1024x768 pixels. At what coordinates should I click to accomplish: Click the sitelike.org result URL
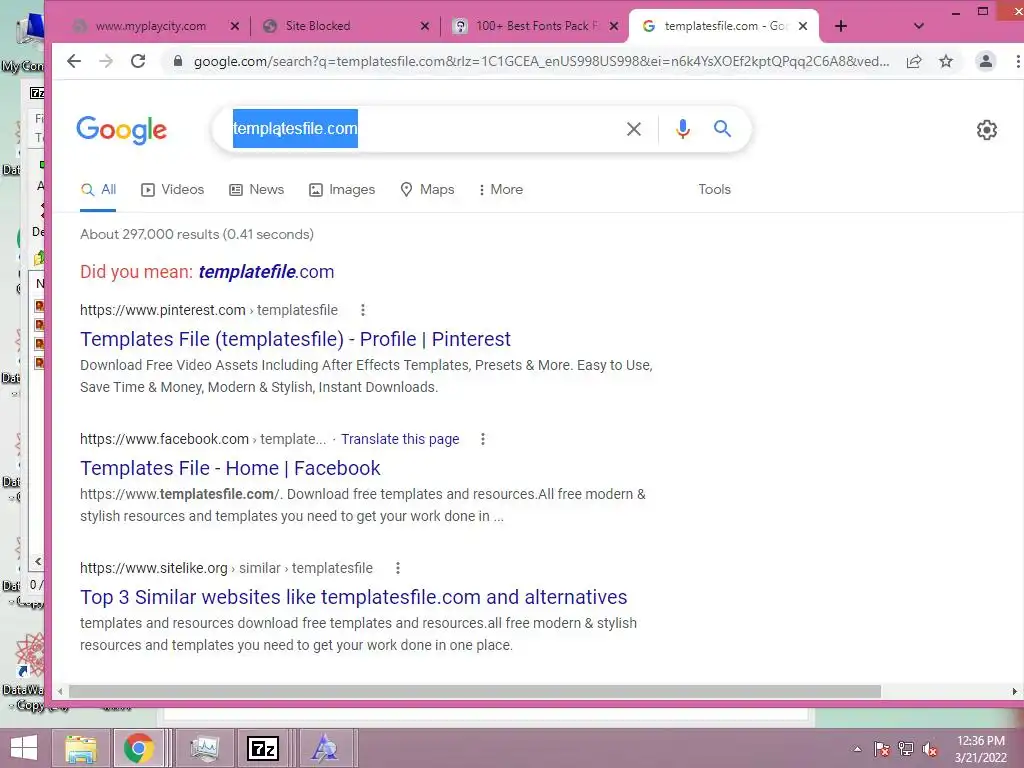pos(226,568)
